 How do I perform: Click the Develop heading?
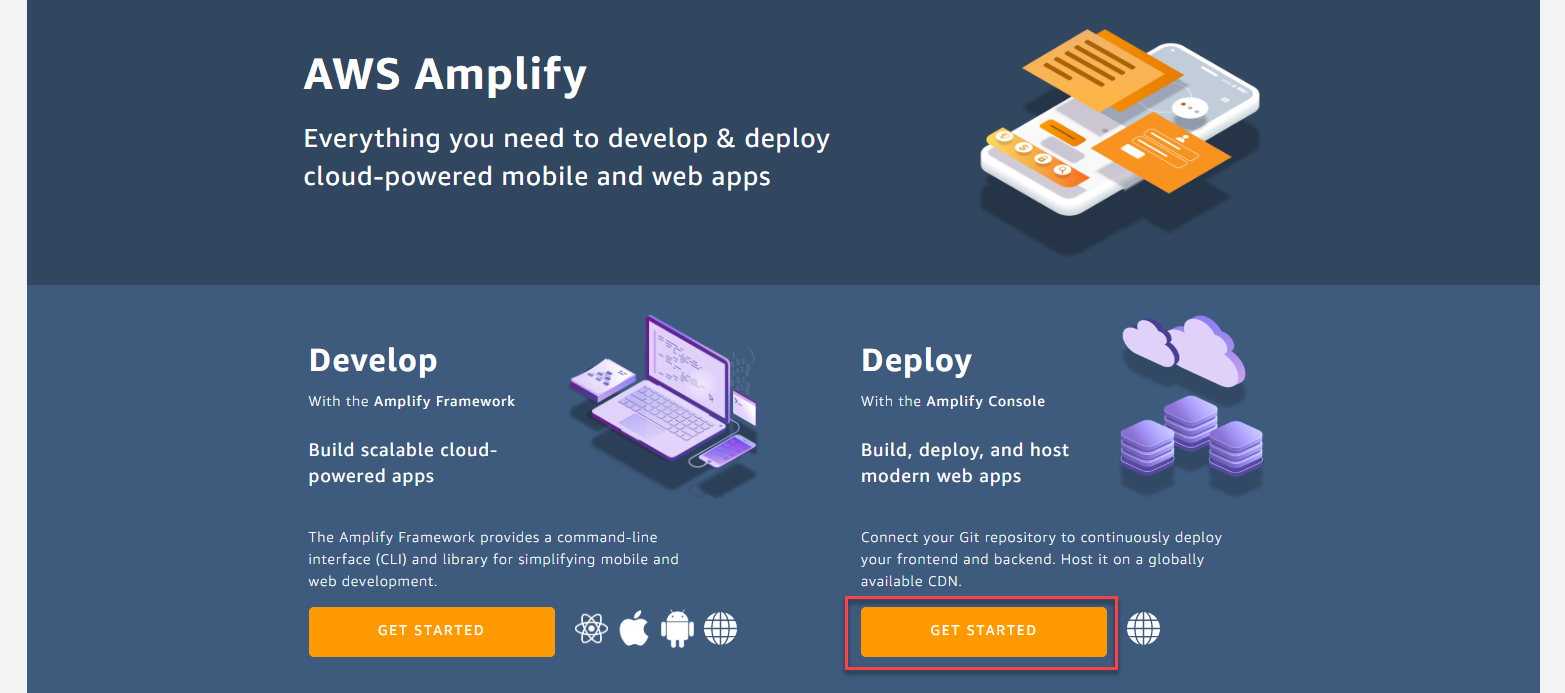pos(373,360)
